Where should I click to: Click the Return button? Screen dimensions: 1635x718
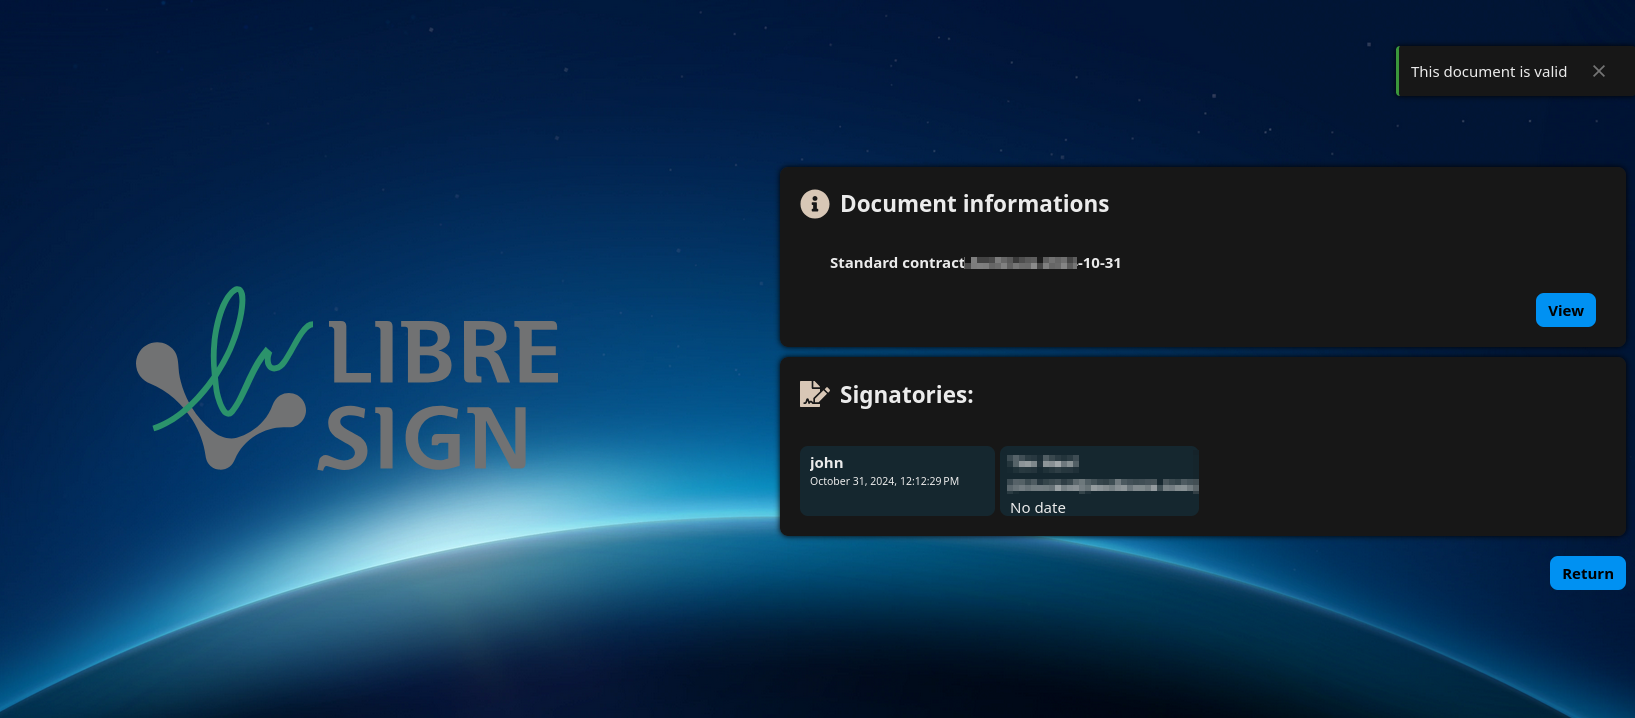[x=1588, y=573]
